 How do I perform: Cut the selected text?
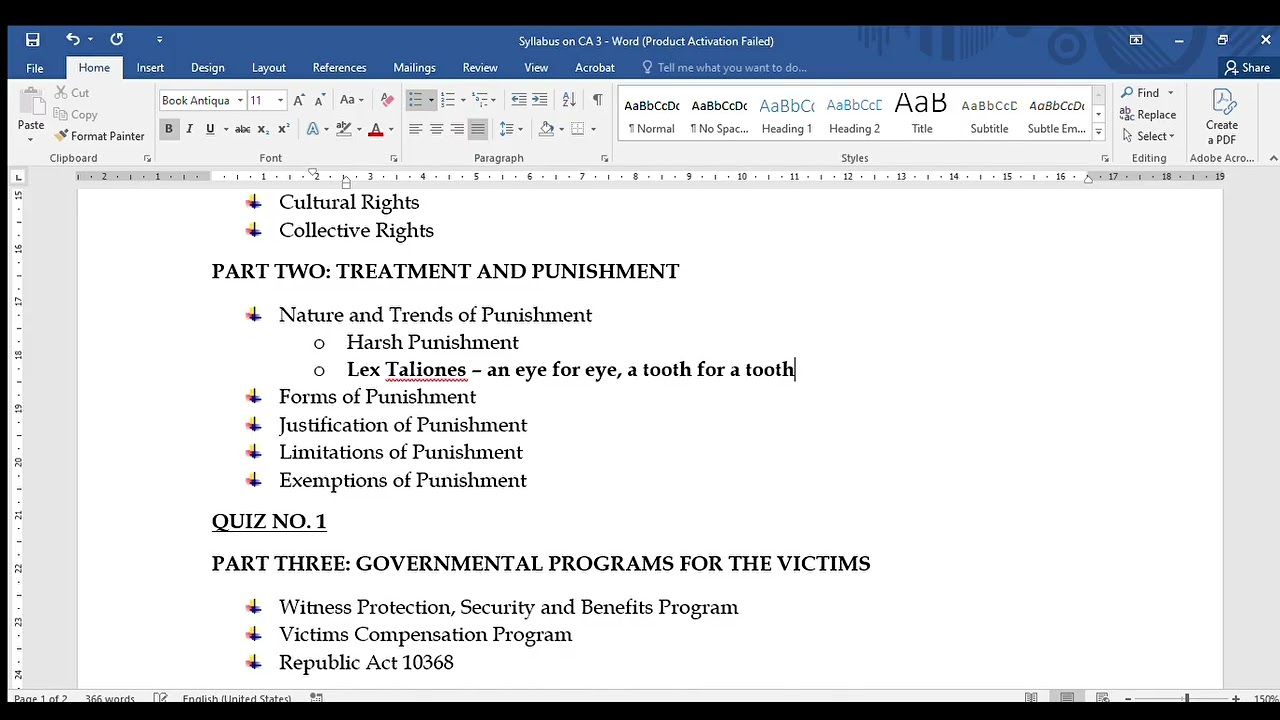point(72,93)
